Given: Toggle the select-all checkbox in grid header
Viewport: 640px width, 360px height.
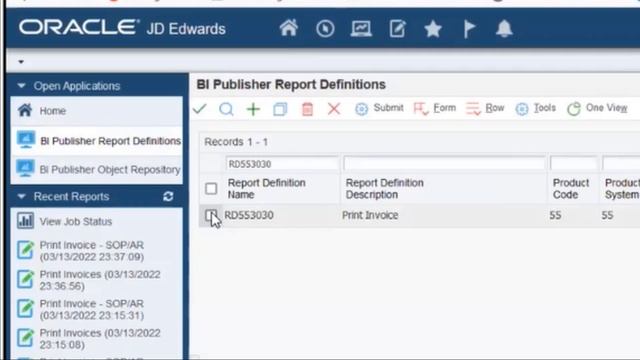Looking at the screenshot, I should [x=211, y=189].
